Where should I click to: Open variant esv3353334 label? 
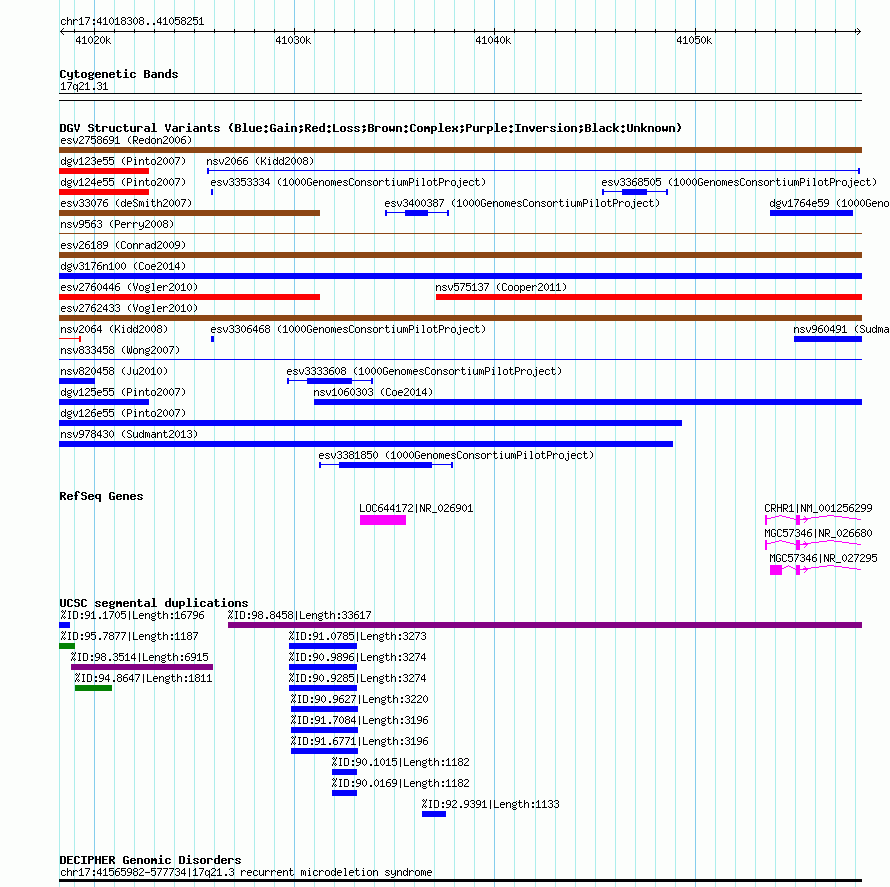tap(348, 182)
